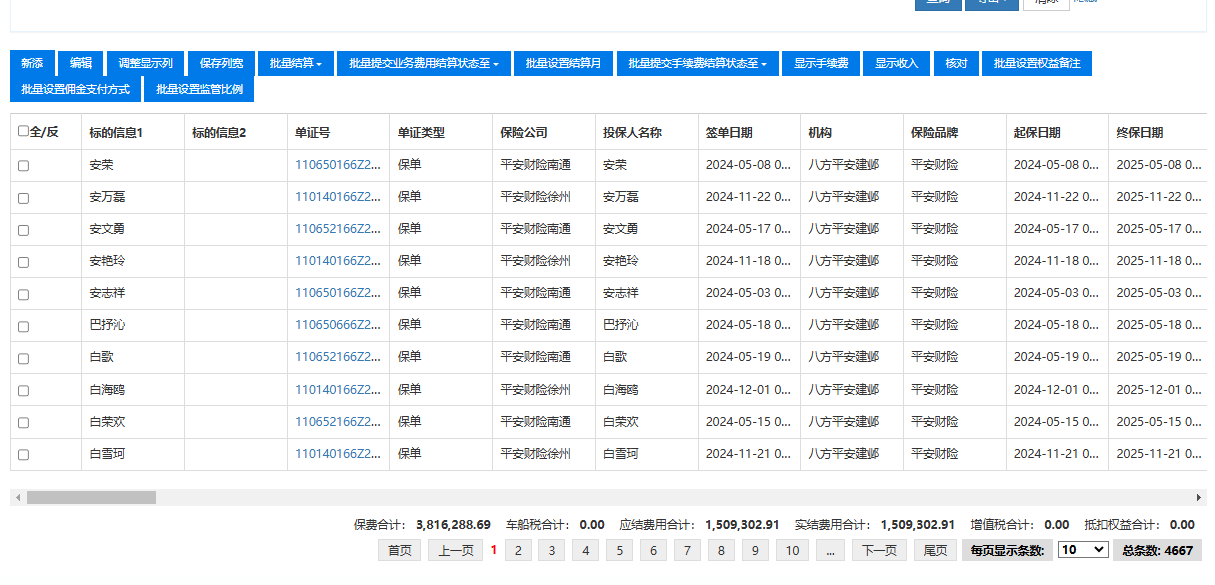Click 下一页 to go to next page

pos(879,550)
